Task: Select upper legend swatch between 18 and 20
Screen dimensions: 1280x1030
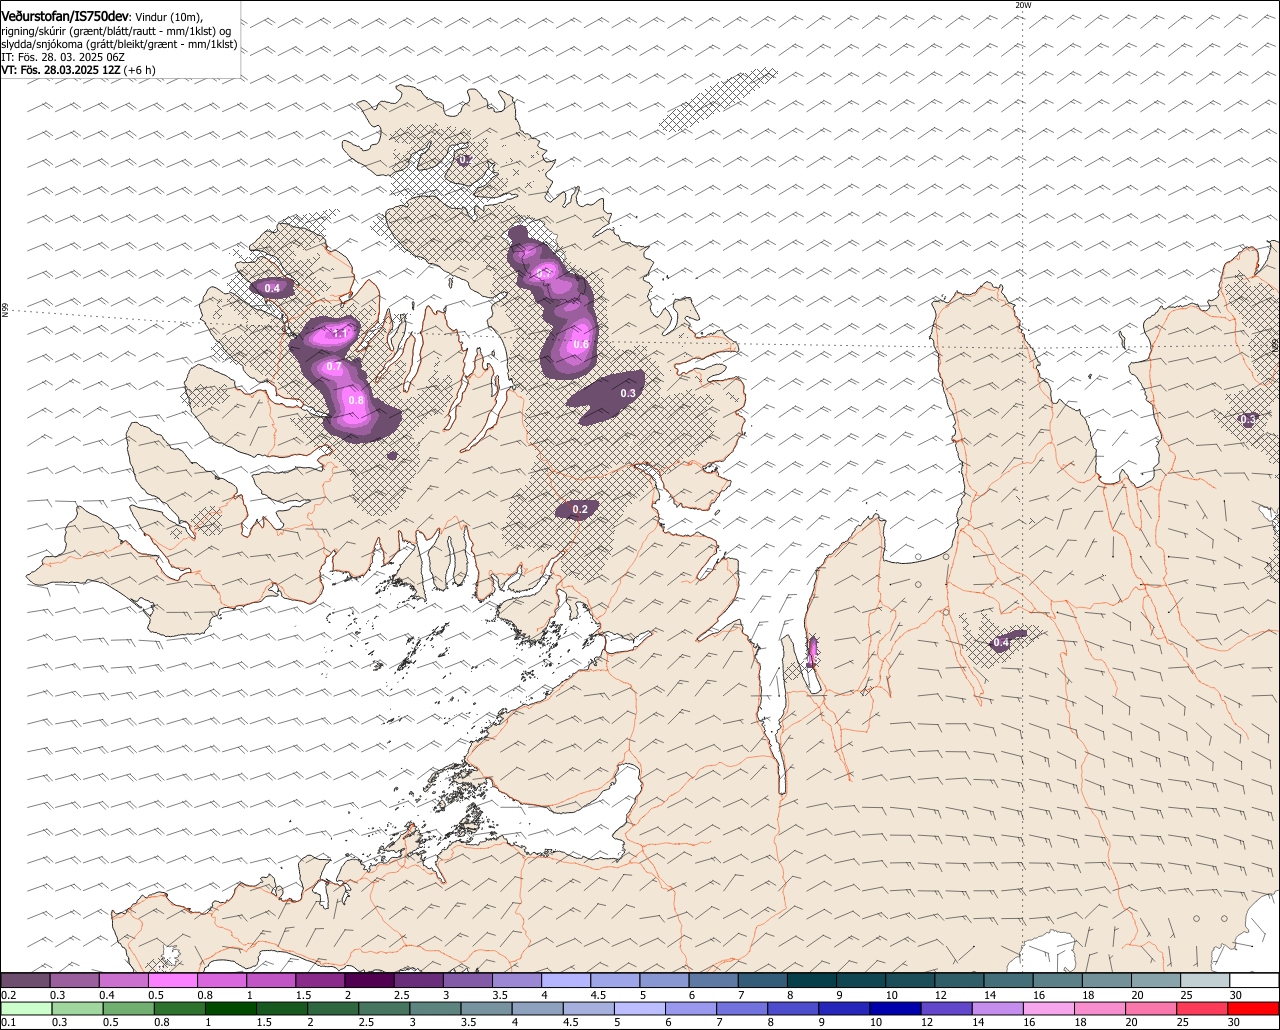Action: [1107, 980]
